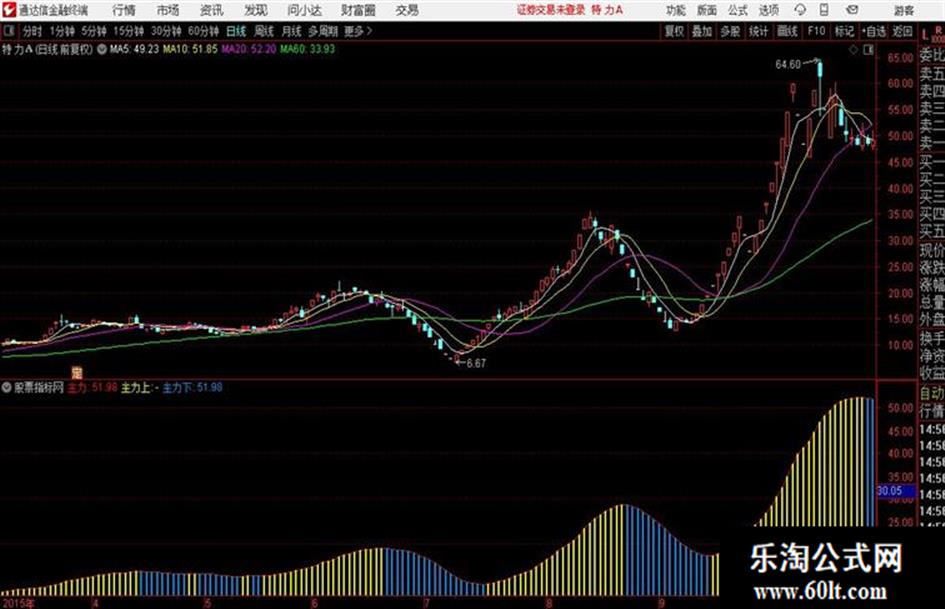
Task: Open the 选项 menu
Action: coord(769,10)
